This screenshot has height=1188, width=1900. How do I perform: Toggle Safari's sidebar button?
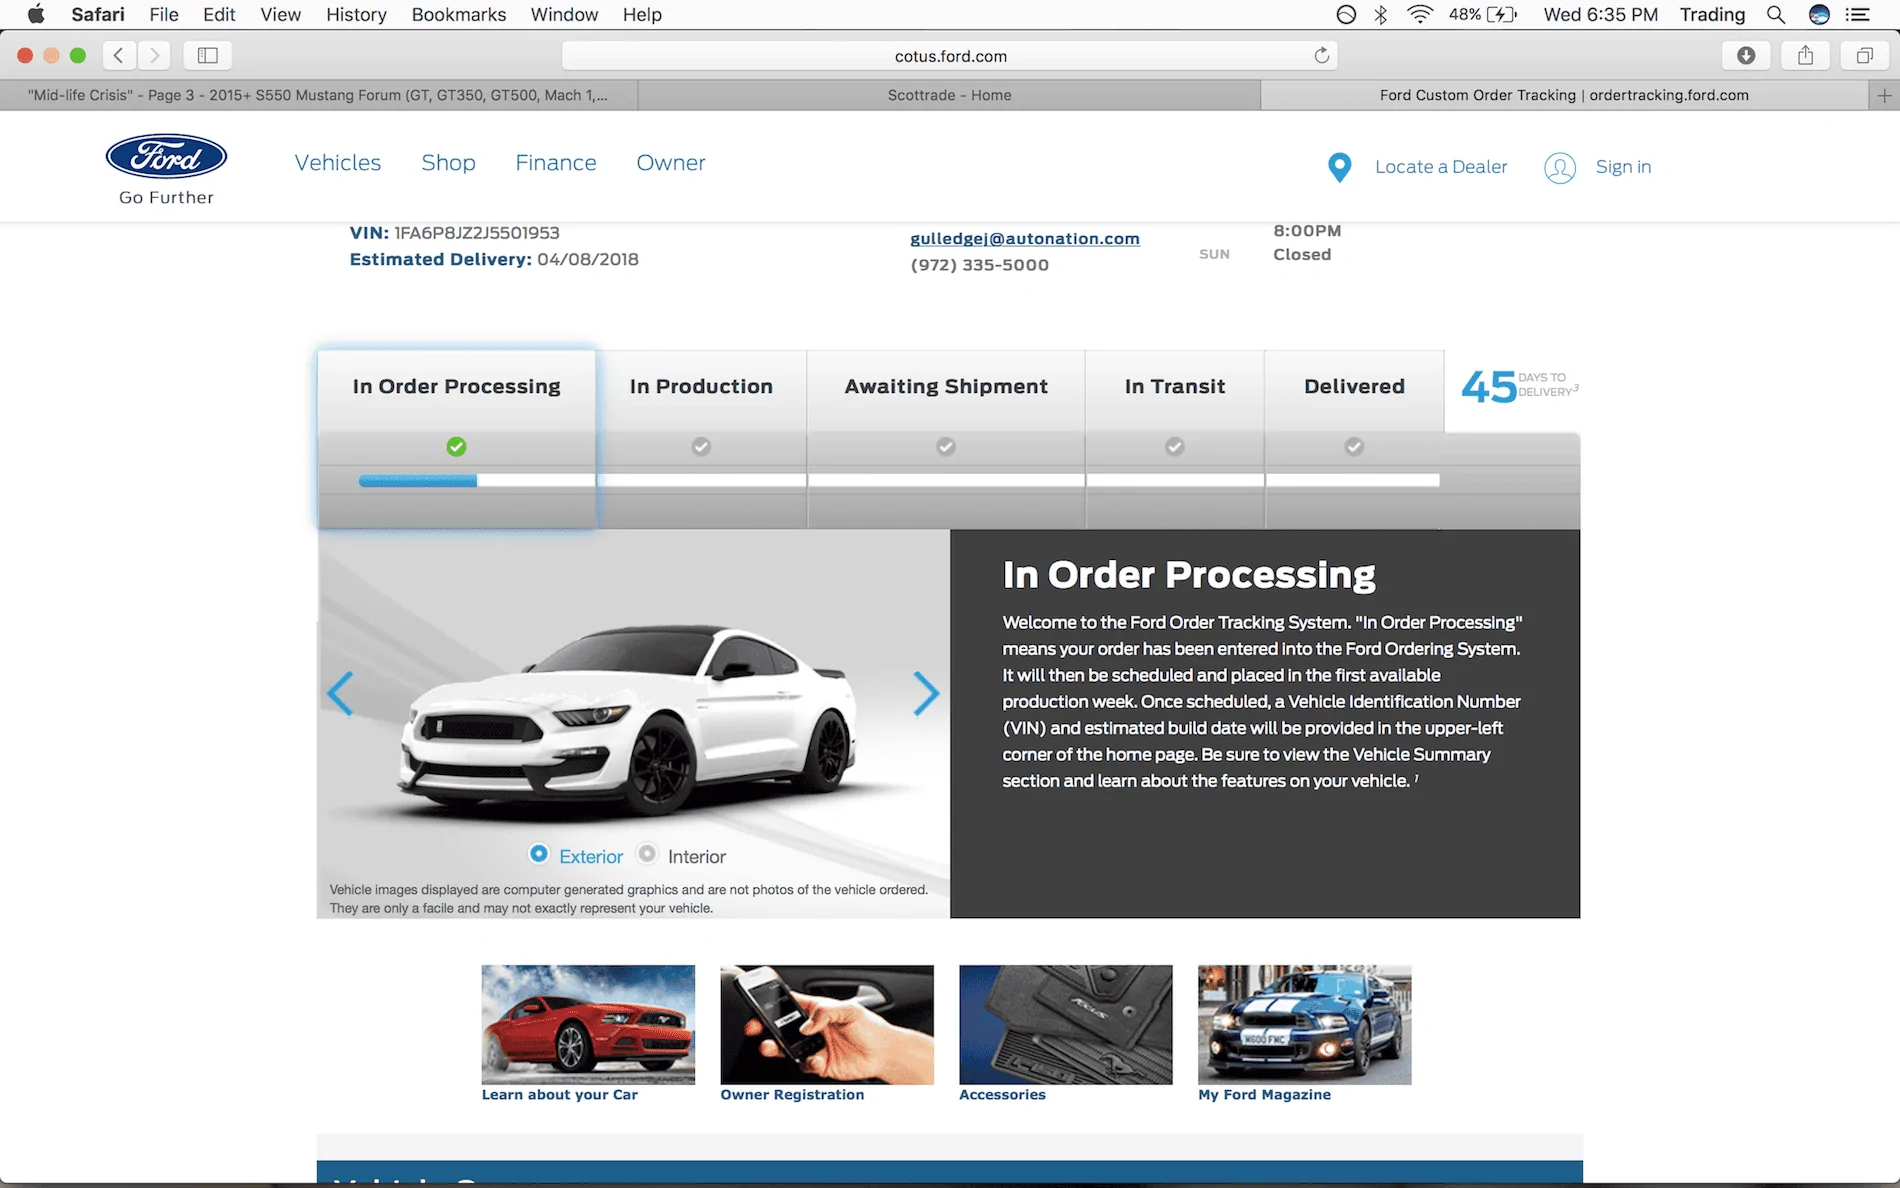click(x=208, y=56)
